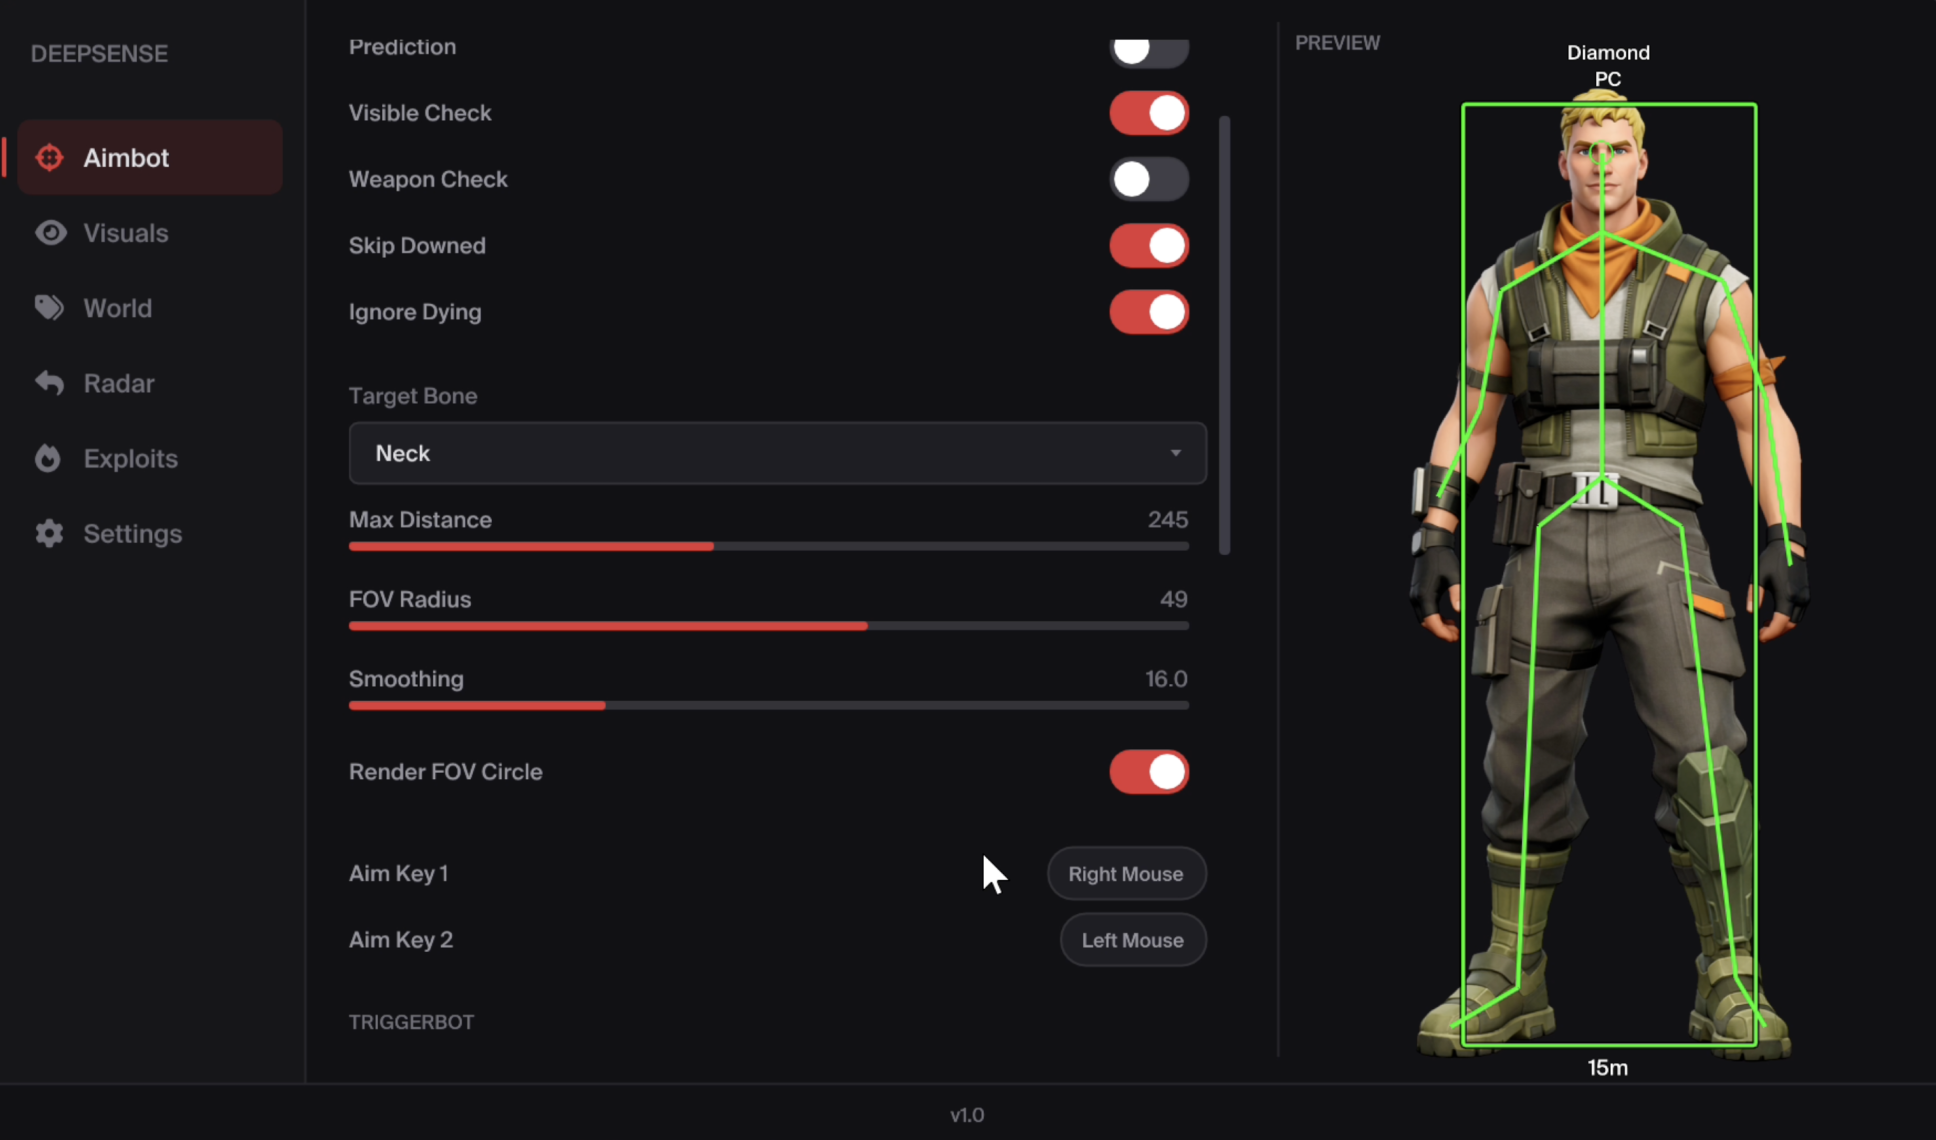Image resolution: width=1936 pixels, height=1140 pixels.
Task: Turn off Render FOV Circle
Action: click(1148, 771)
